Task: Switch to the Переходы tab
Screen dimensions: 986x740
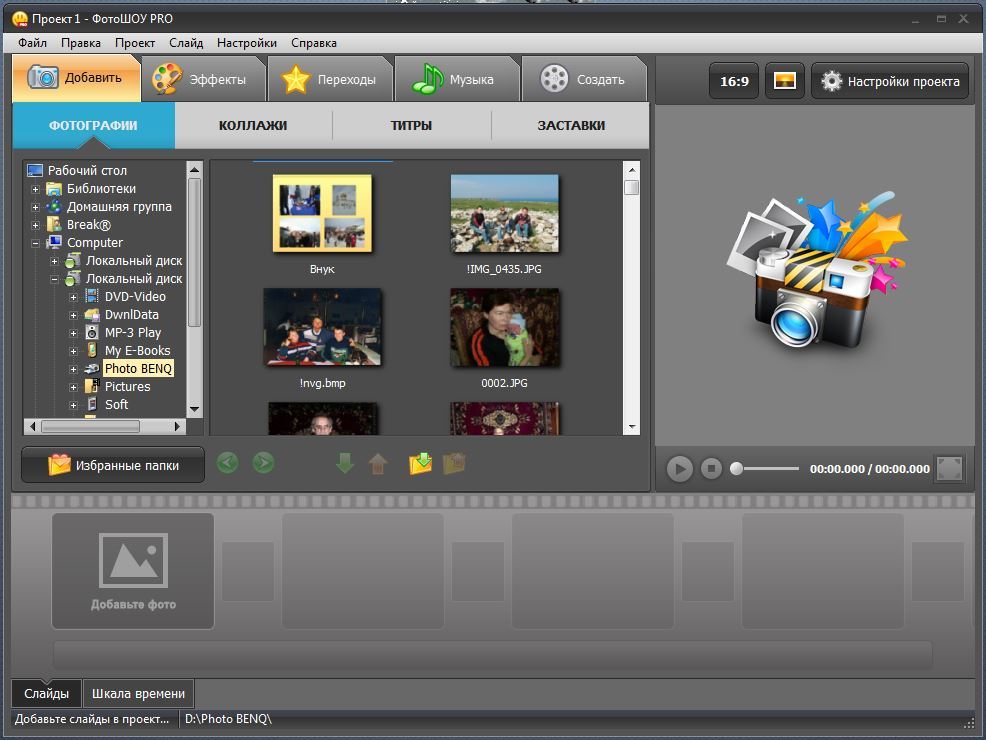Action: [x=330, y=80]
